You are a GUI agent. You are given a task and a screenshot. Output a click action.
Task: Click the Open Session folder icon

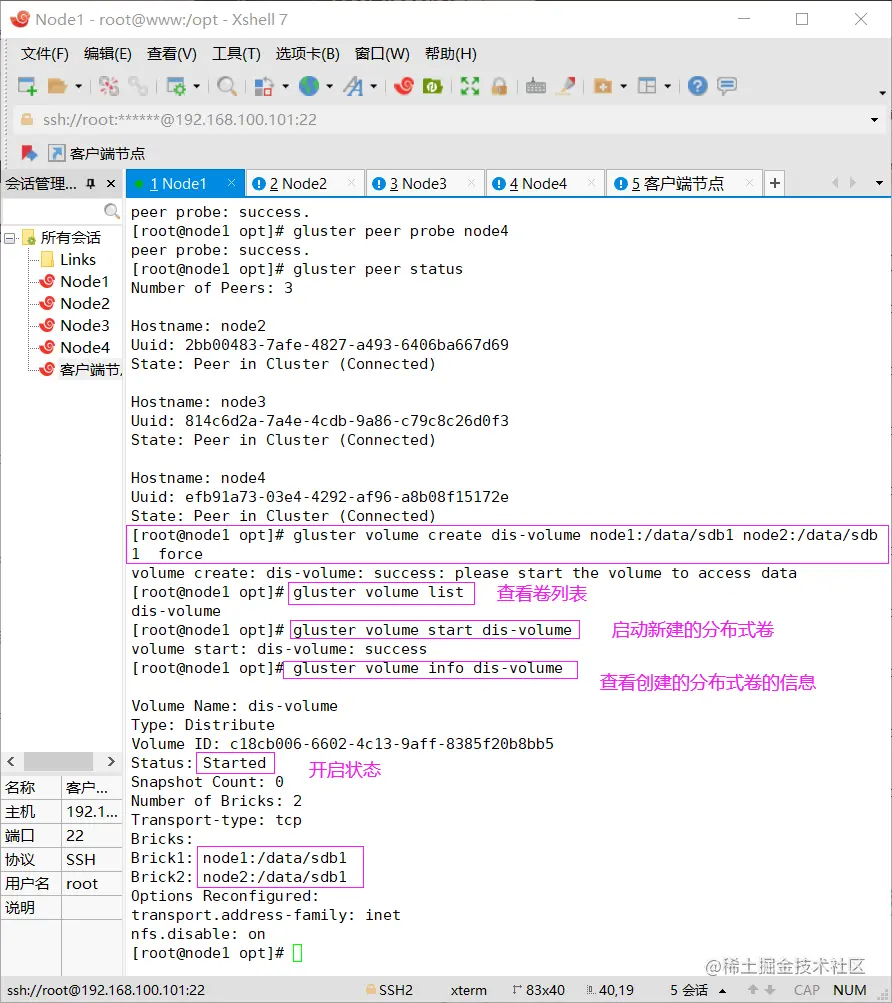click(x=58, y=86)
